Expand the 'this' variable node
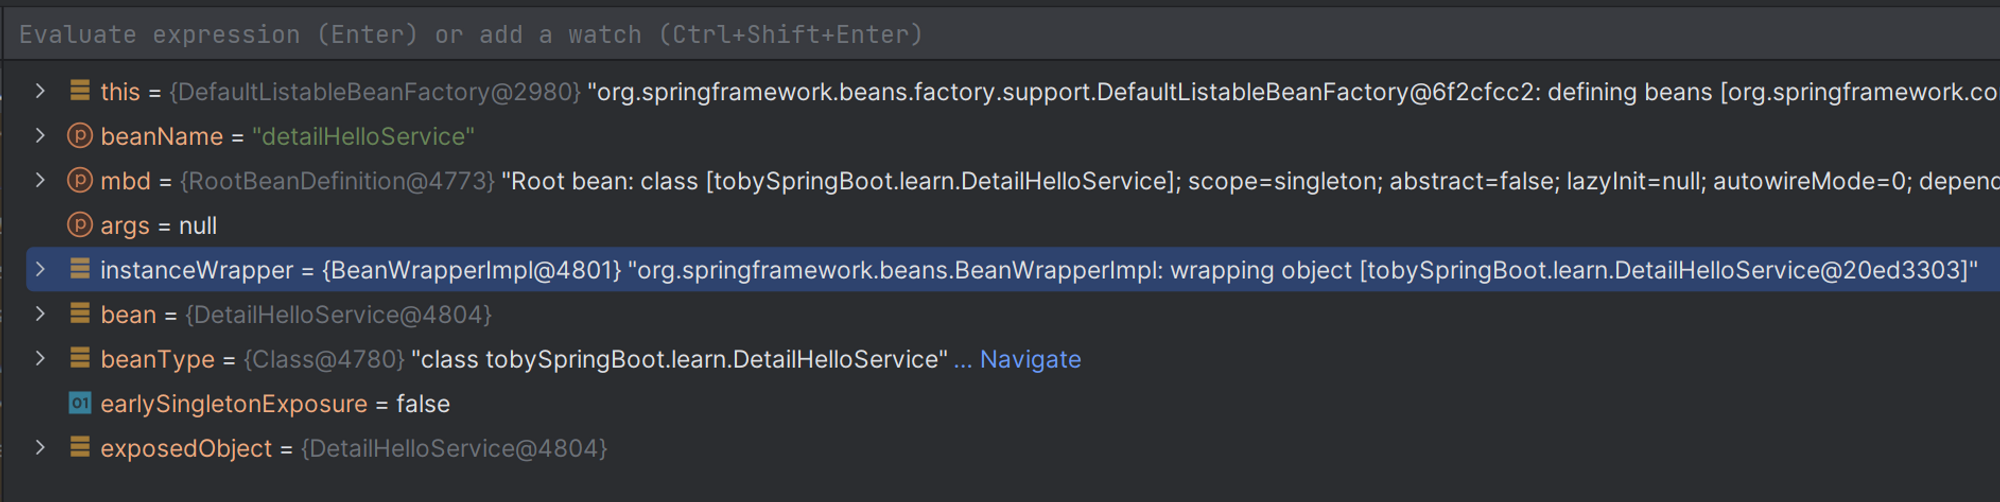The image size is (2000, 502). (x=40, y=91)
